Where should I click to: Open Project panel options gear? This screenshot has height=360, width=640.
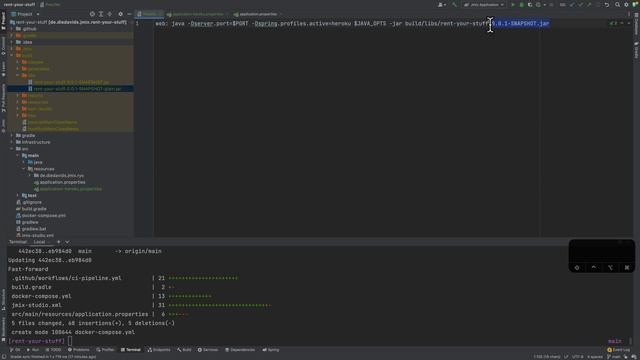point(120,14)
